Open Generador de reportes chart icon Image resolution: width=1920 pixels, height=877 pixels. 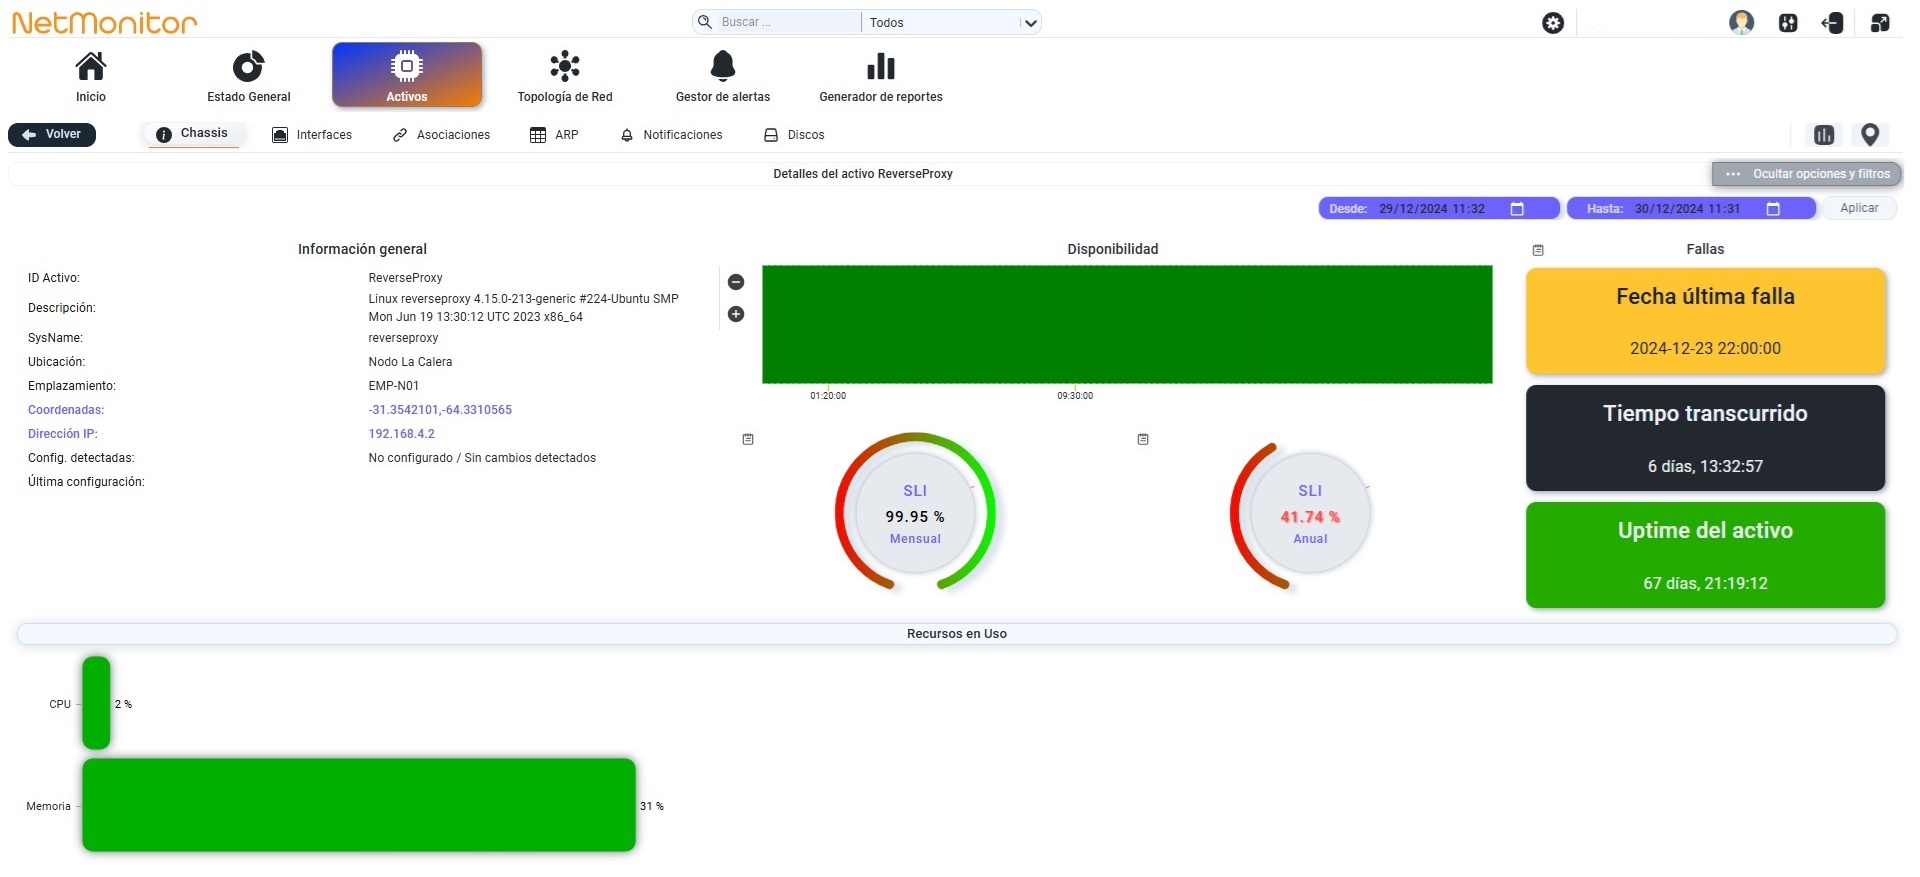point(881,67)
